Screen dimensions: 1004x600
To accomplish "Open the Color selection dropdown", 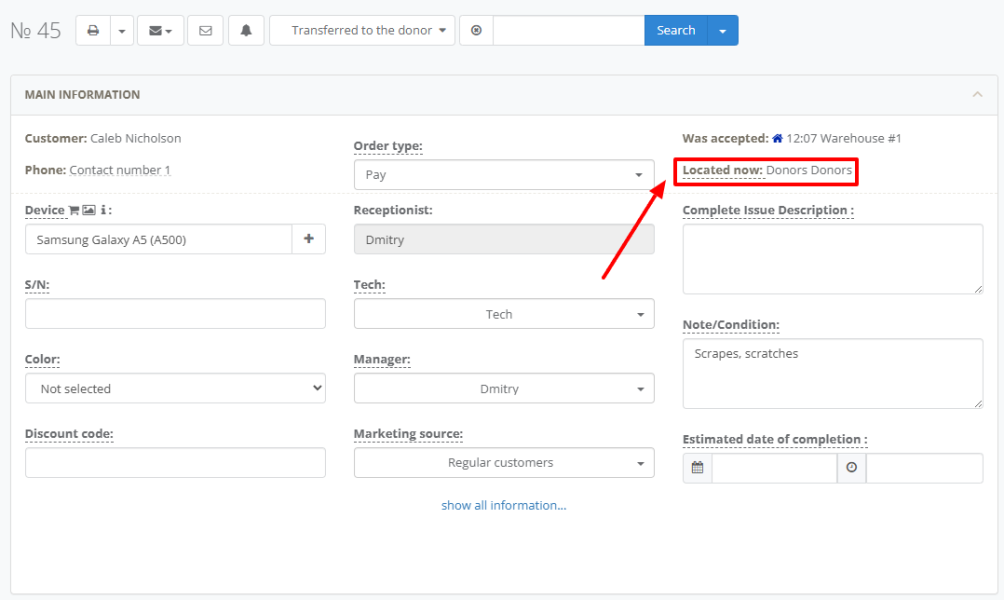I will (x=175, y=388).
